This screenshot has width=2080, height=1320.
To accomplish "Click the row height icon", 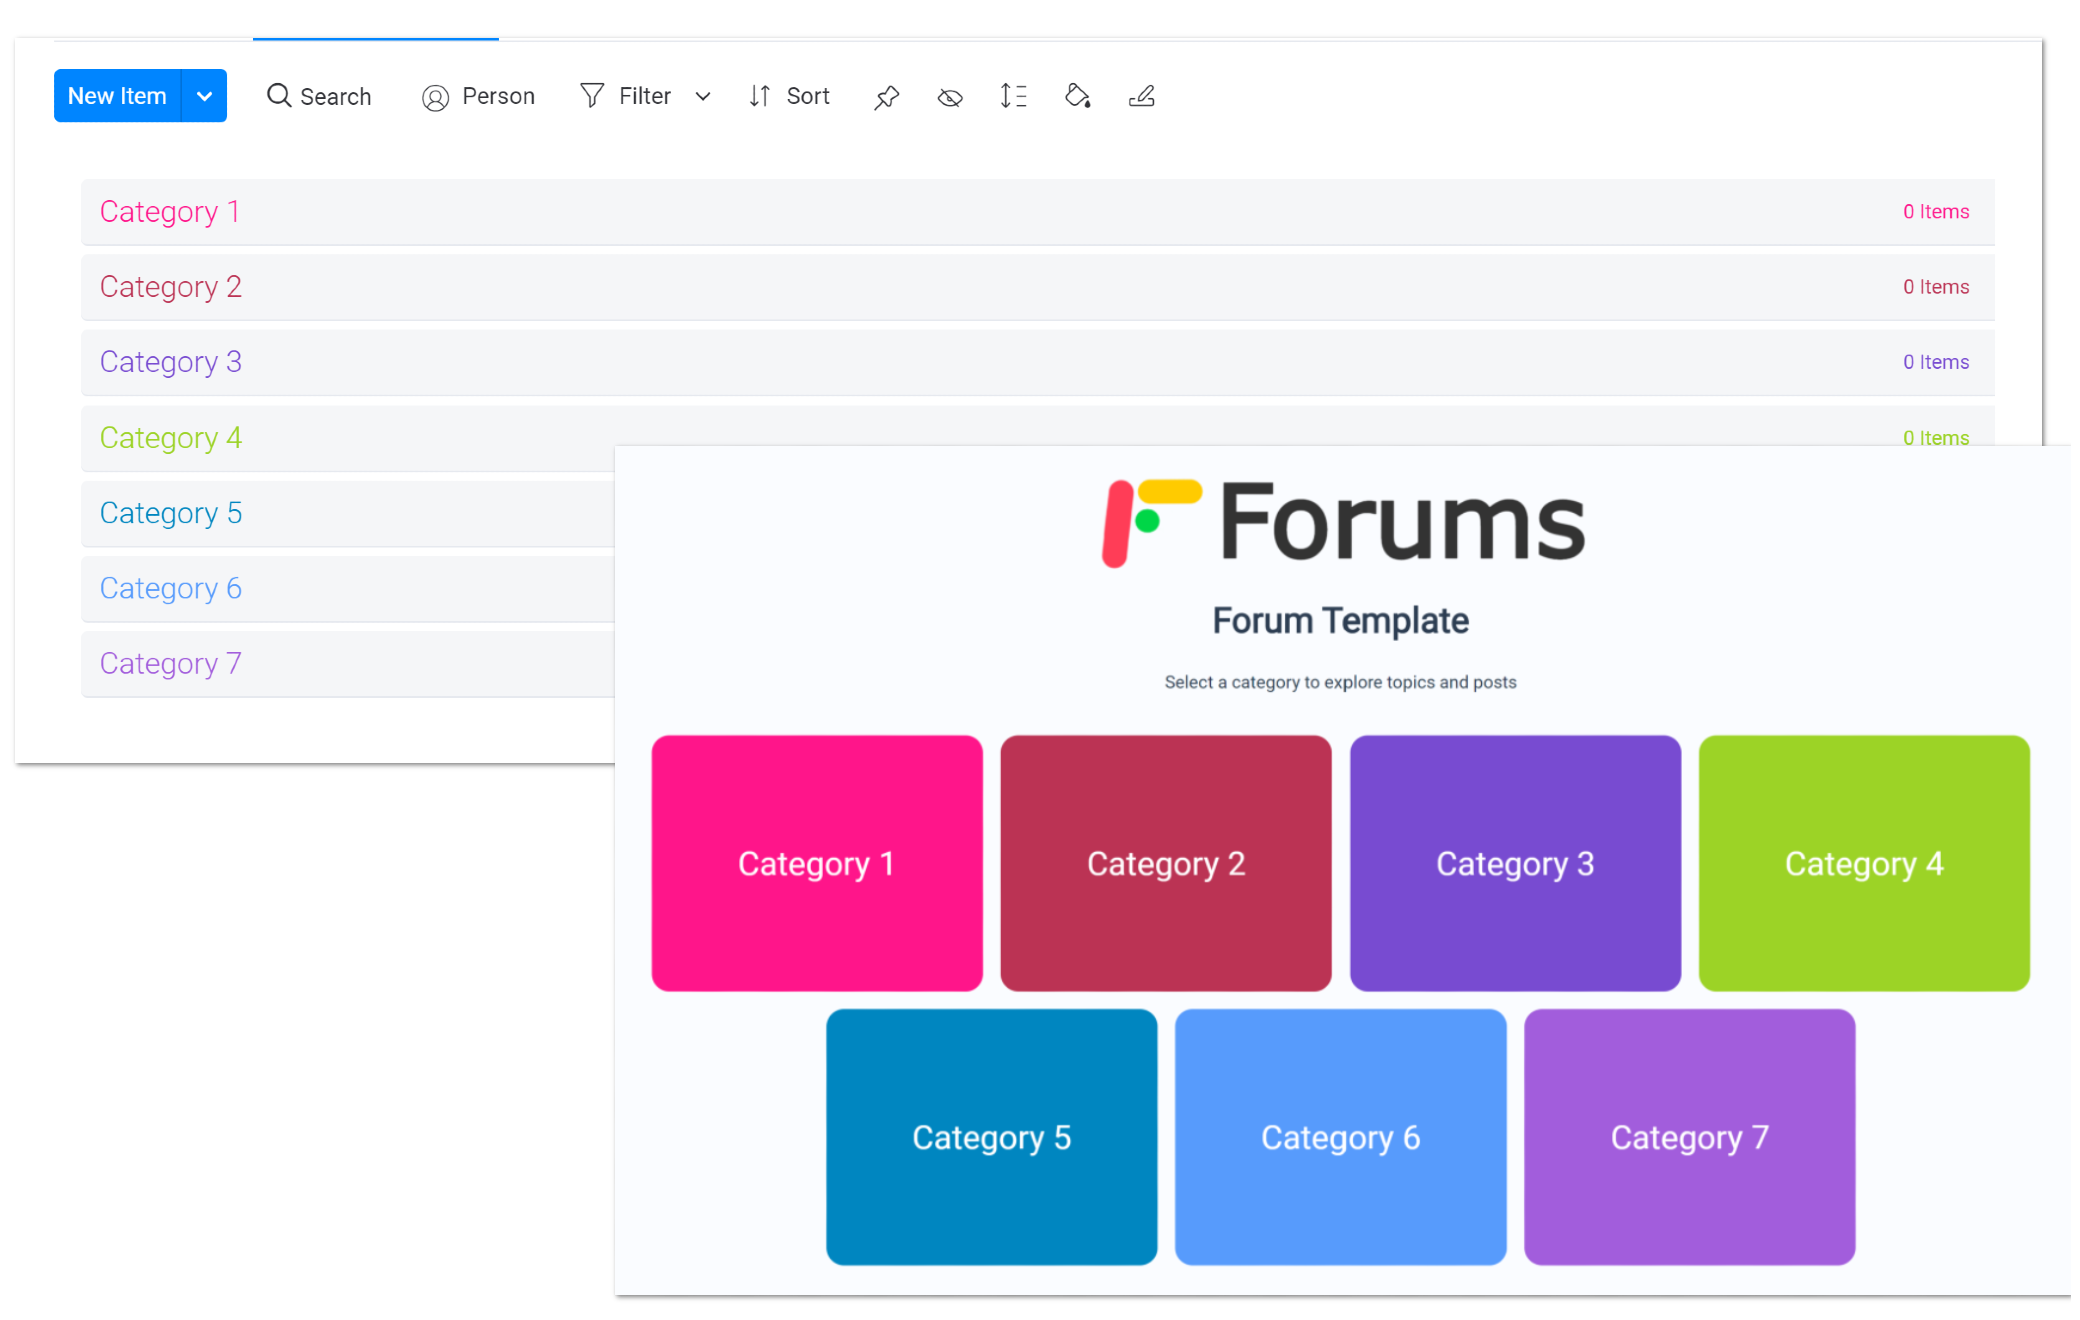I will 1013,96.
